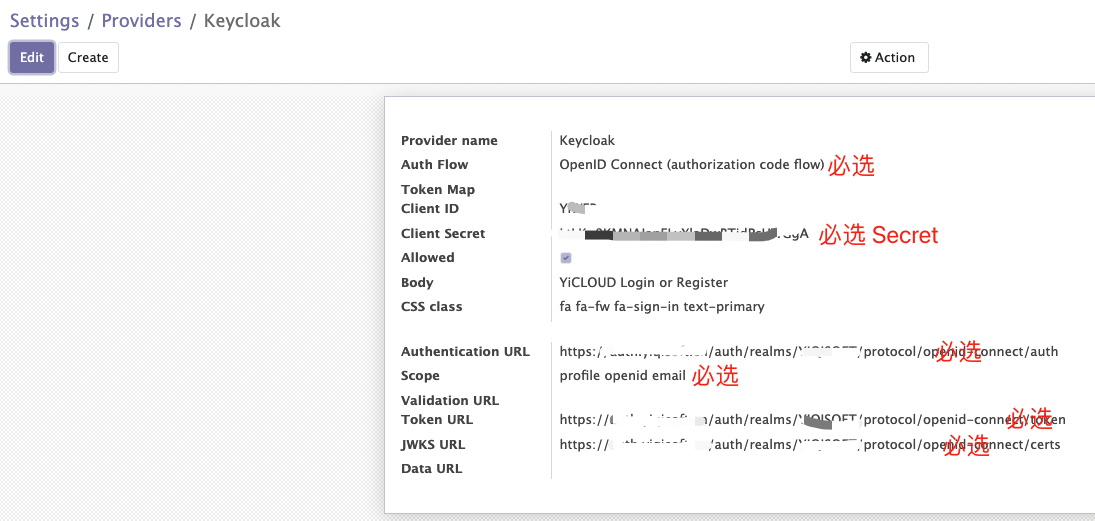Click the Authentication URL value
The width and height of the screenshot is (1095, 521).
(x=808, y=352)
